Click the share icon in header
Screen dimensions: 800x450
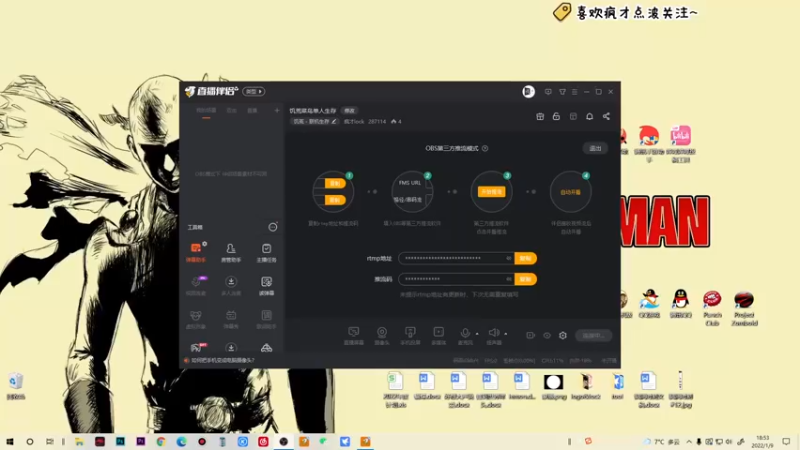tap(606, 116)
